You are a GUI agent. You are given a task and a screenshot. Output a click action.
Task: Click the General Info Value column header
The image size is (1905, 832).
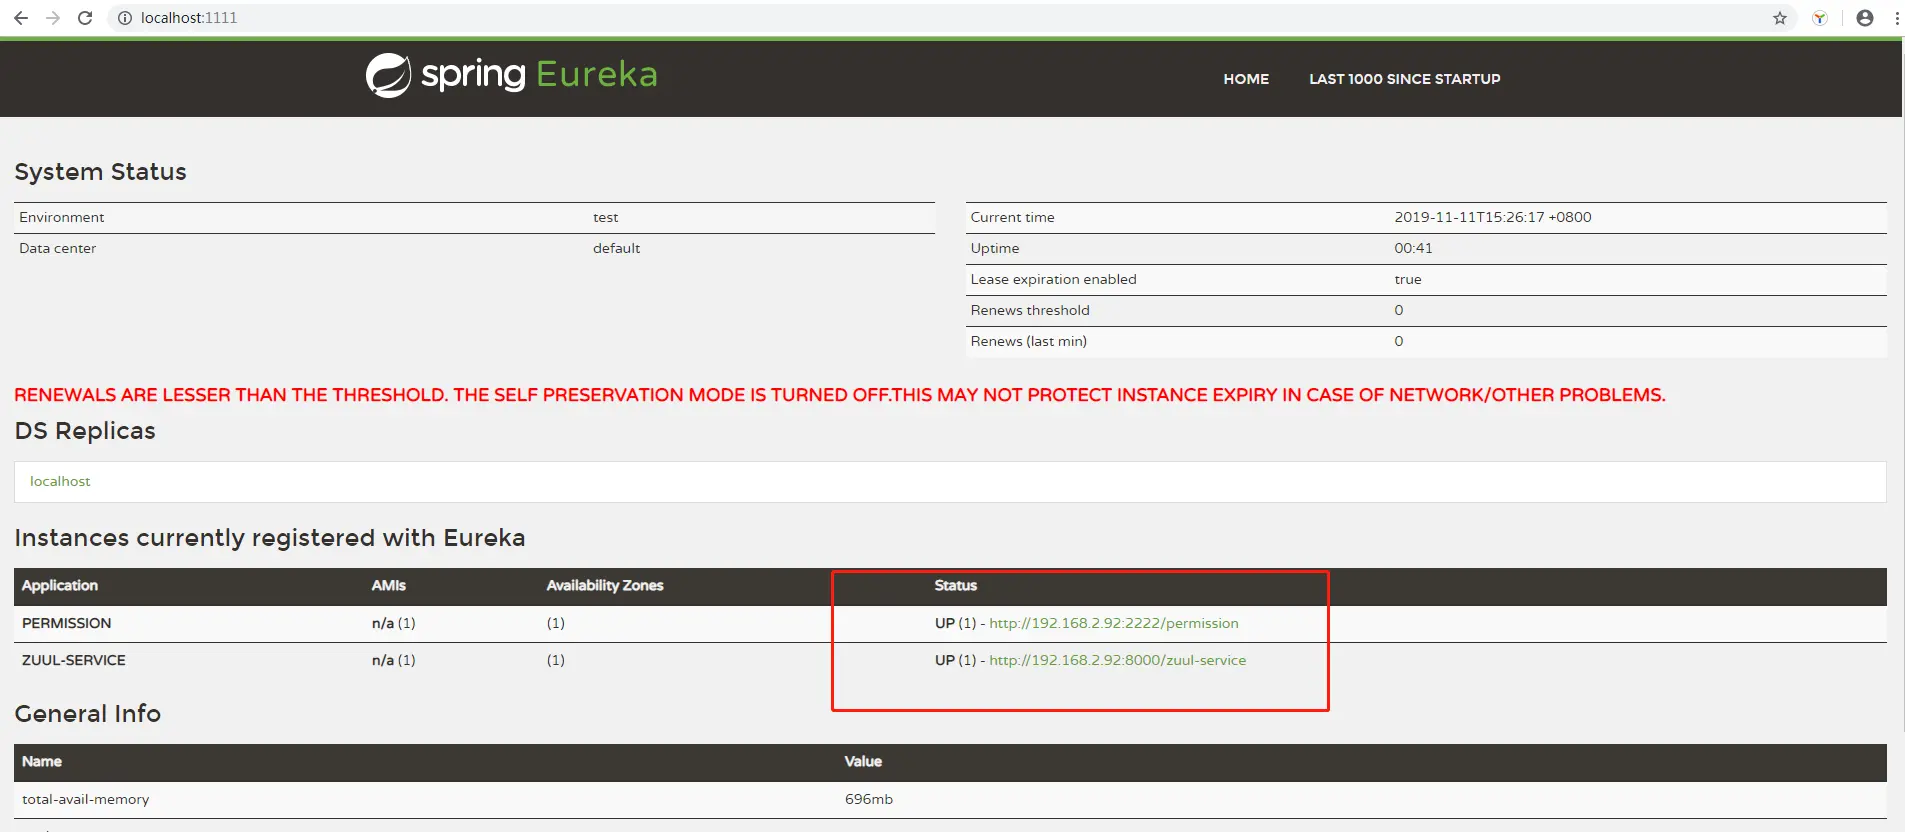[863, 761]
